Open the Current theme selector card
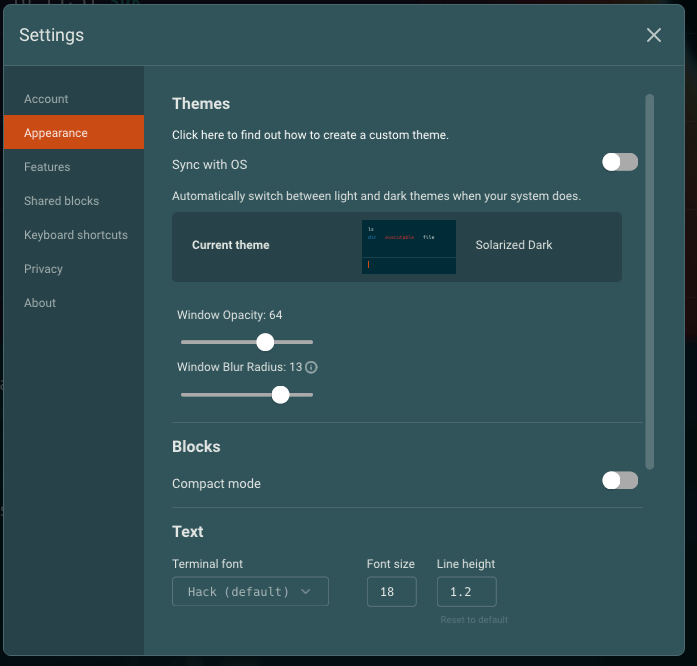697x666 pixels. click(397, 247)
